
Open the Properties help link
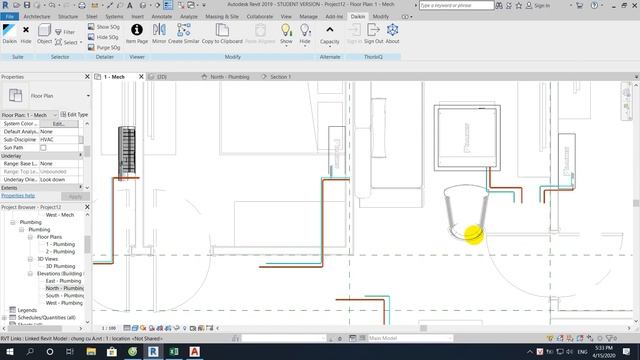[x=18, y=196]
